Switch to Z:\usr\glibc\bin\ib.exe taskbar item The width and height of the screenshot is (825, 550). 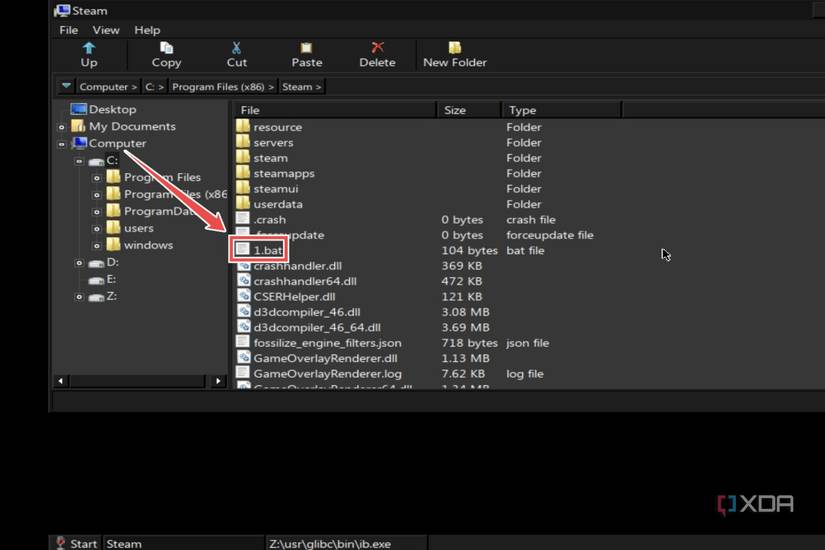[x=347, y=543]
